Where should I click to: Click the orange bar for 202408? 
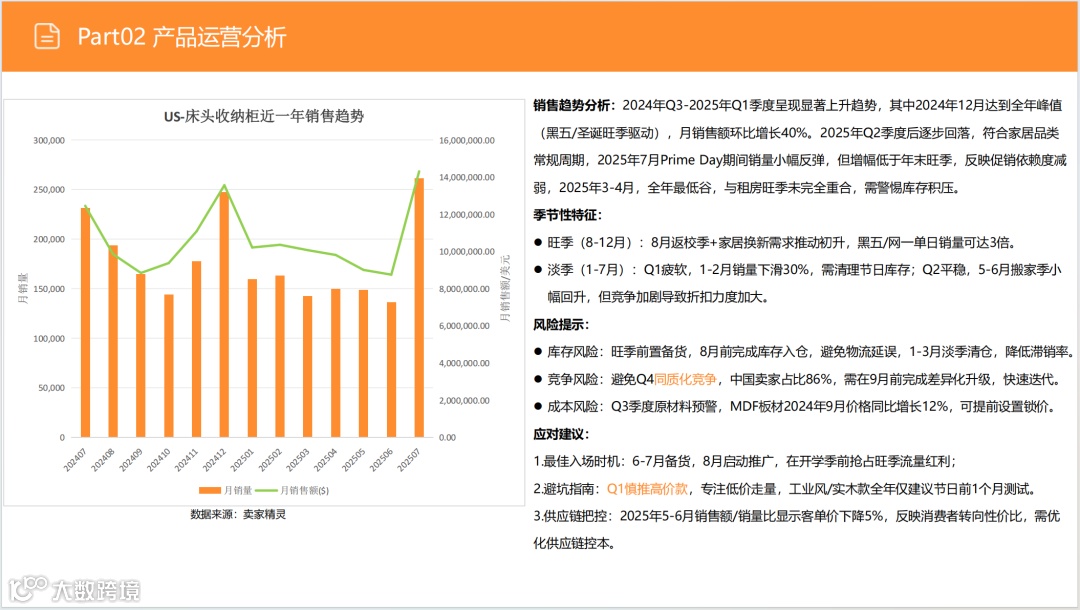pos(113,341)
